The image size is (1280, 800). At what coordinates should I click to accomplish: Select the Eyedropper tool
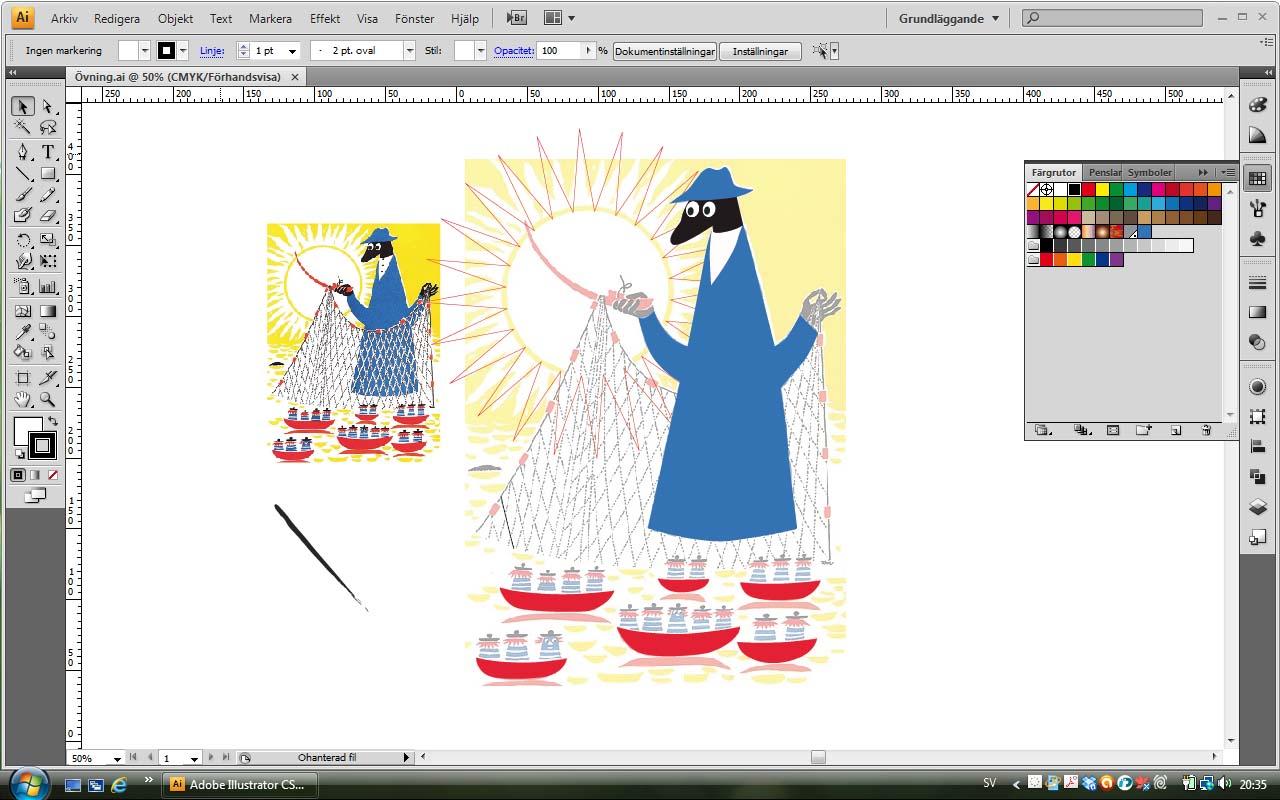click(x=22, y=332)
